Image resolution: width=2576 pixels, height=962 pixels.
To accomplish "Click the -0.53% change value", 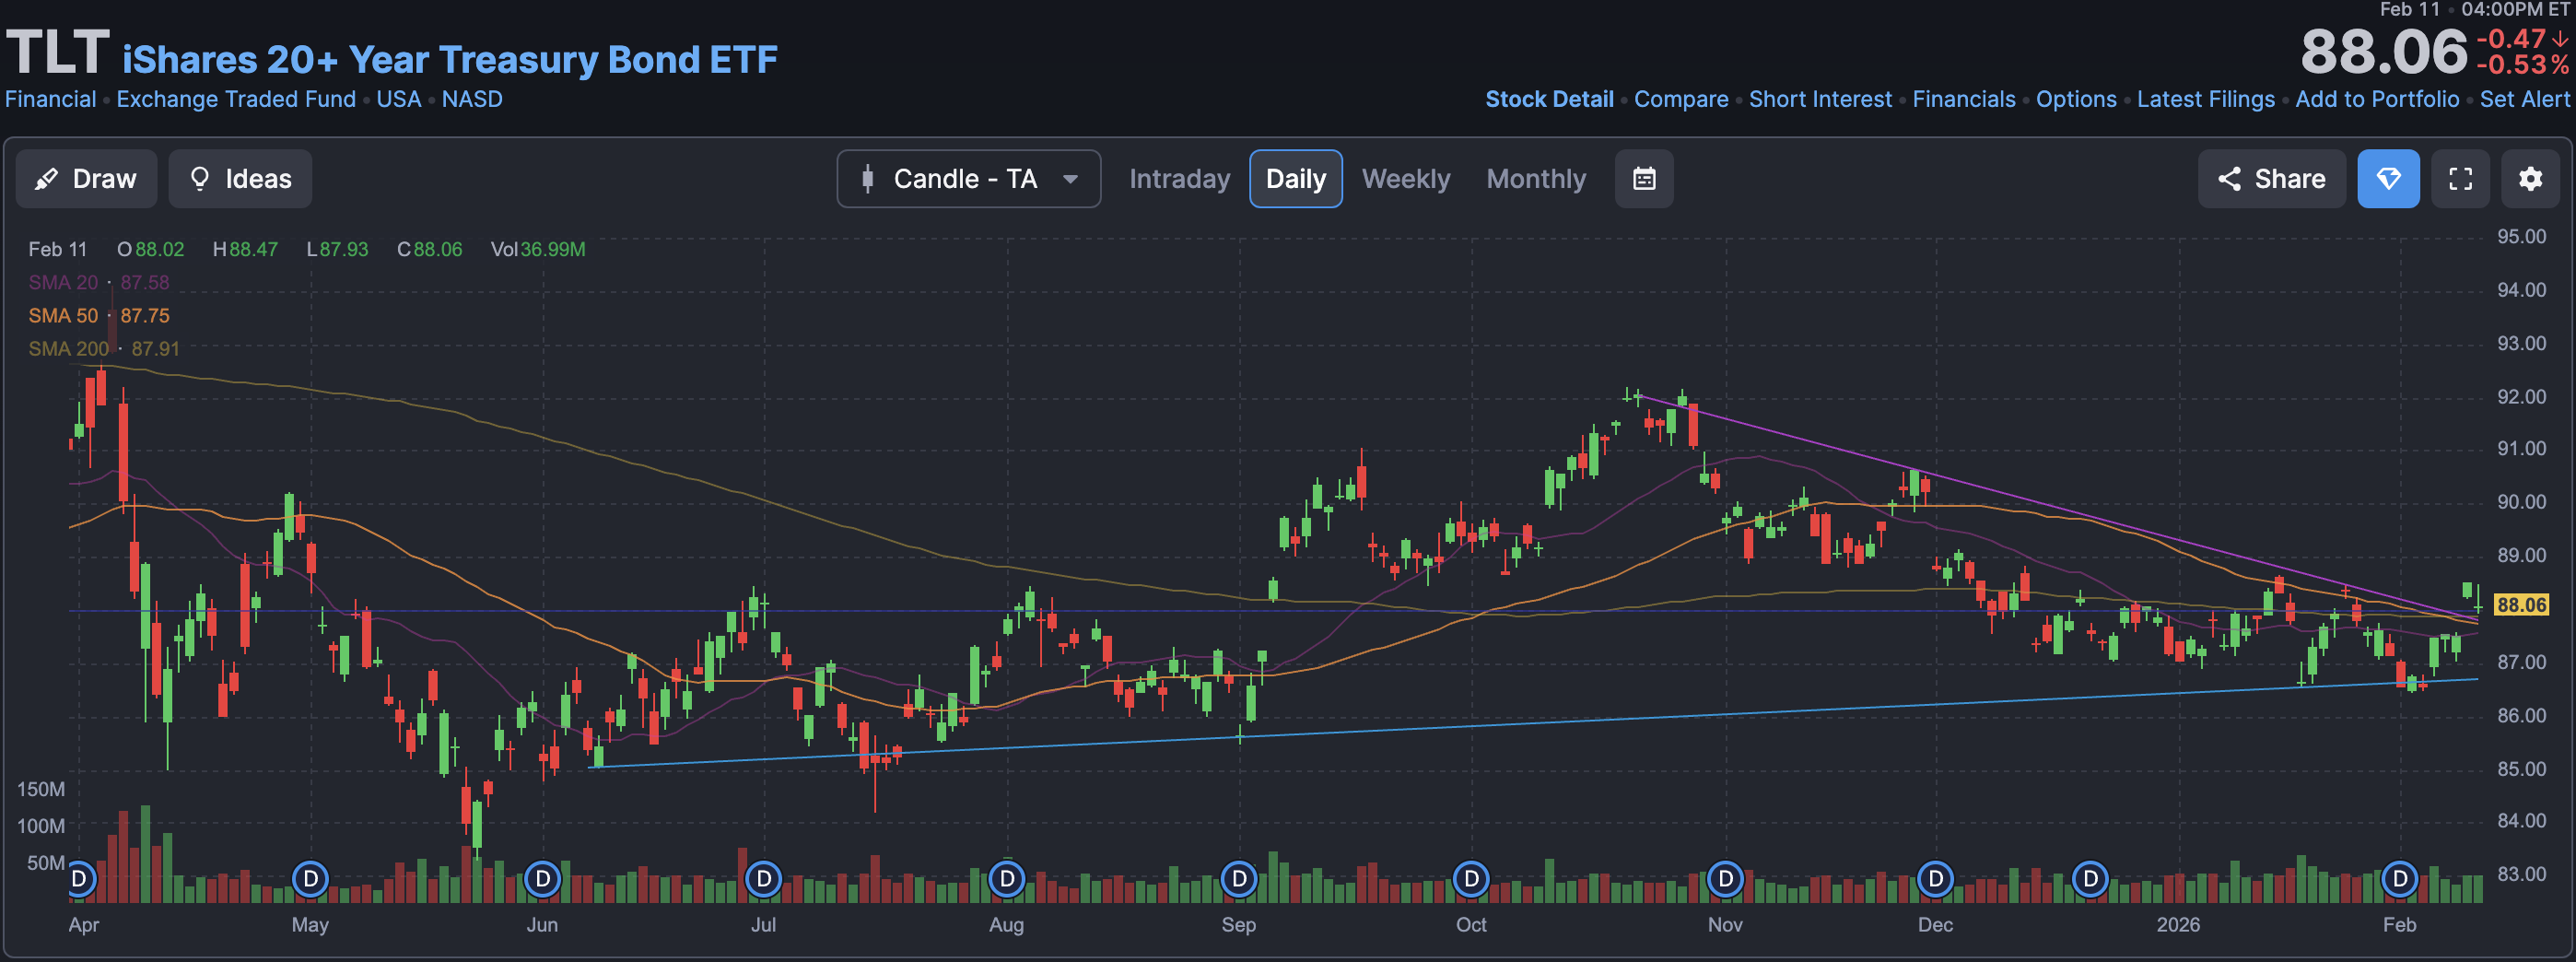I will [2522, 65].
